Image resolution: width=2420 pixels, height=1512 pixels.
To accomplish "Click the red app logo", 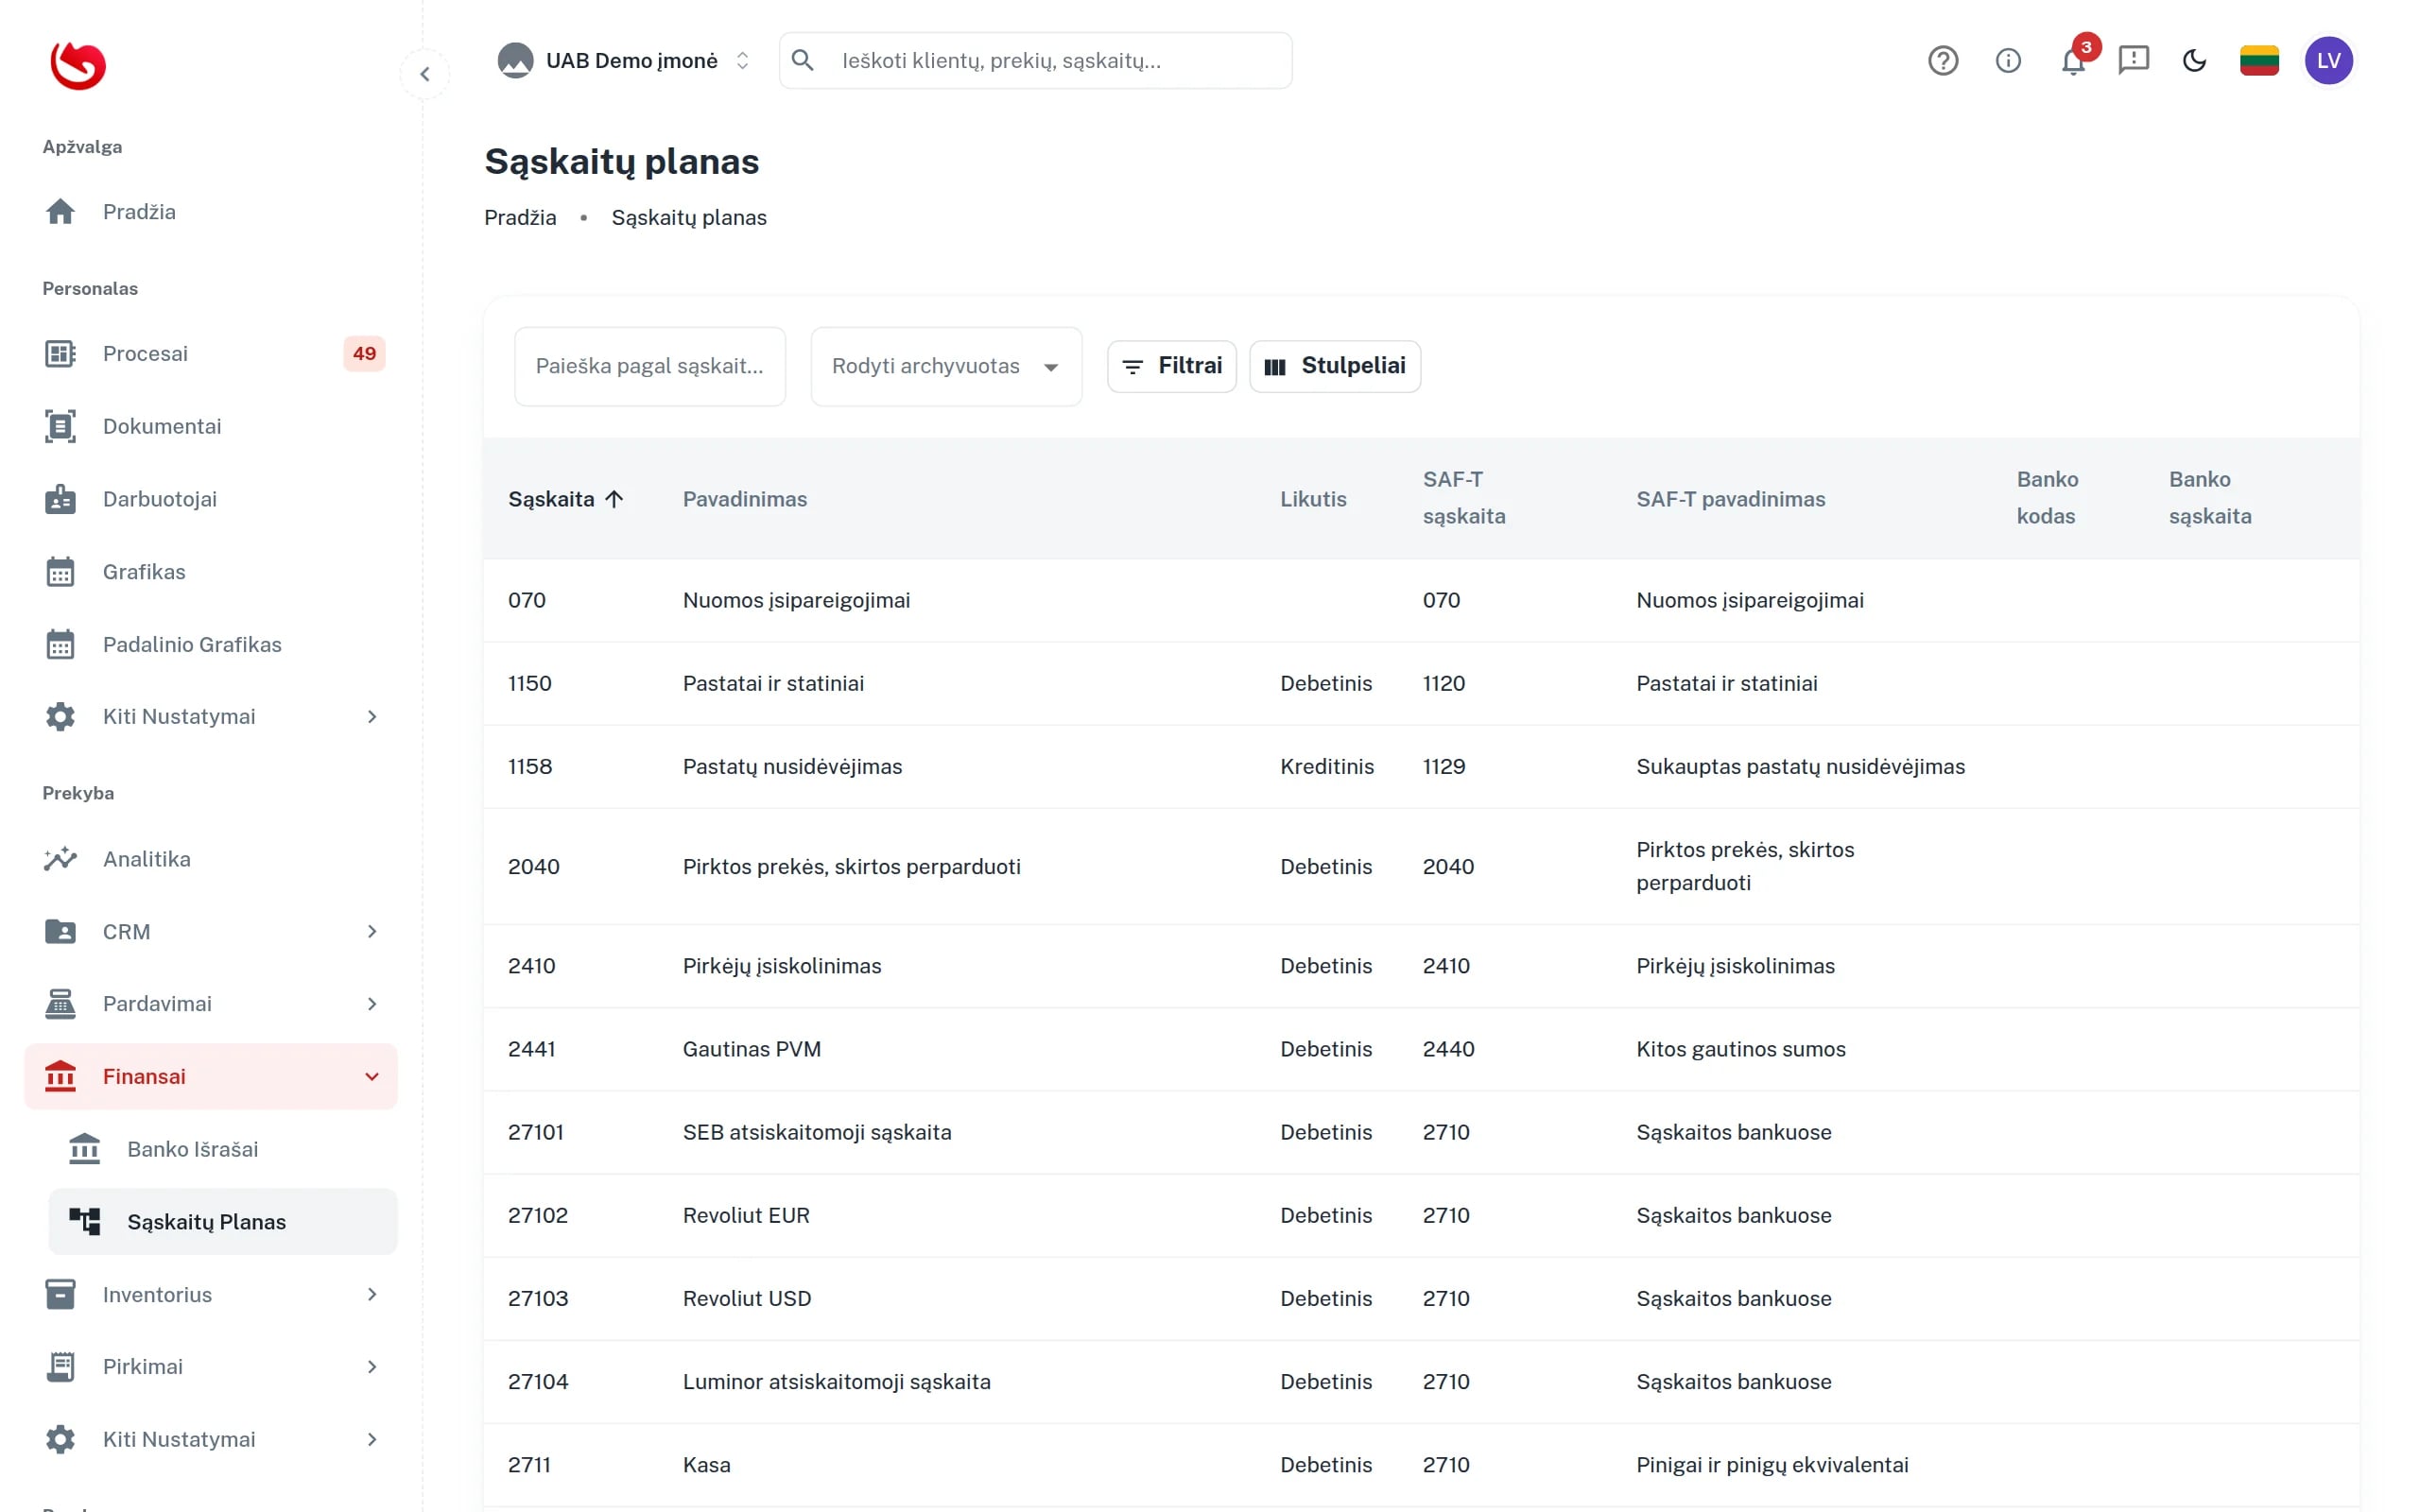I will coord(78,65).
